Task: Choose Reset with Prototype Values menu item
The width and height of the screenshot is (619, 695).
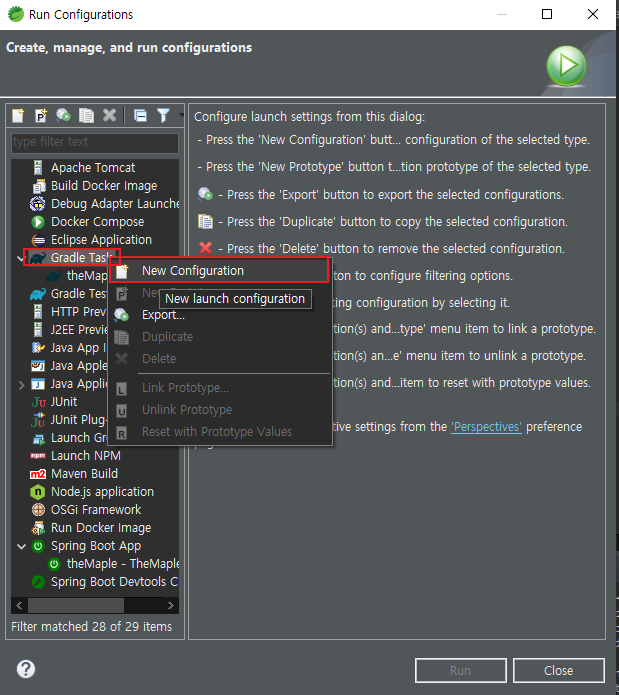Action: pos(219,432)
